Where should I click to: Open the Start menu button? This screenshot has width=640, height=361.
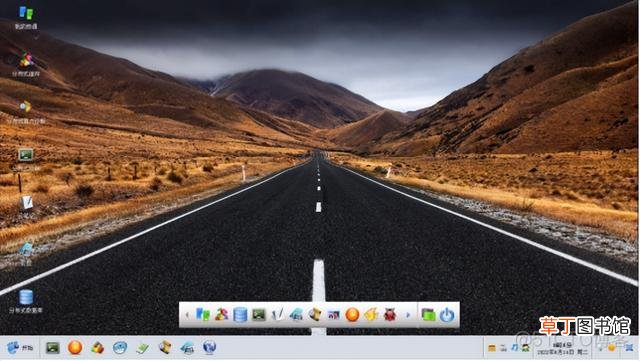click(20, 348)
